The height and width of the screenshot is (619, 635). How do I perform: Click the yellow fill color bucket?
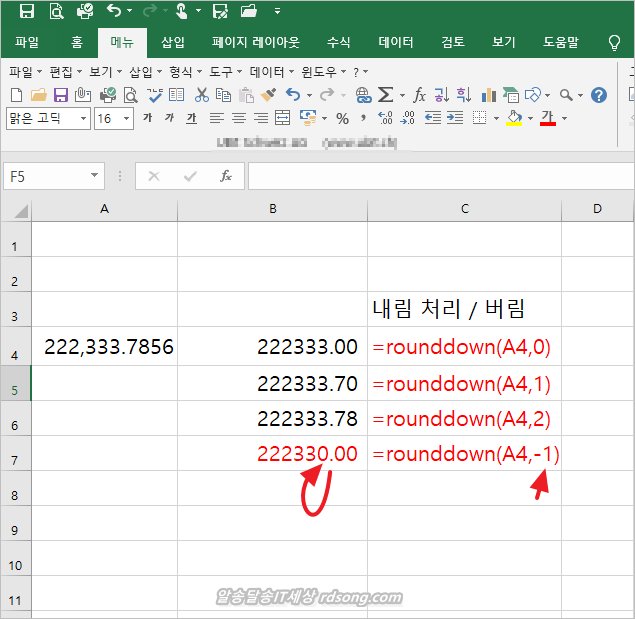point(514,118)
